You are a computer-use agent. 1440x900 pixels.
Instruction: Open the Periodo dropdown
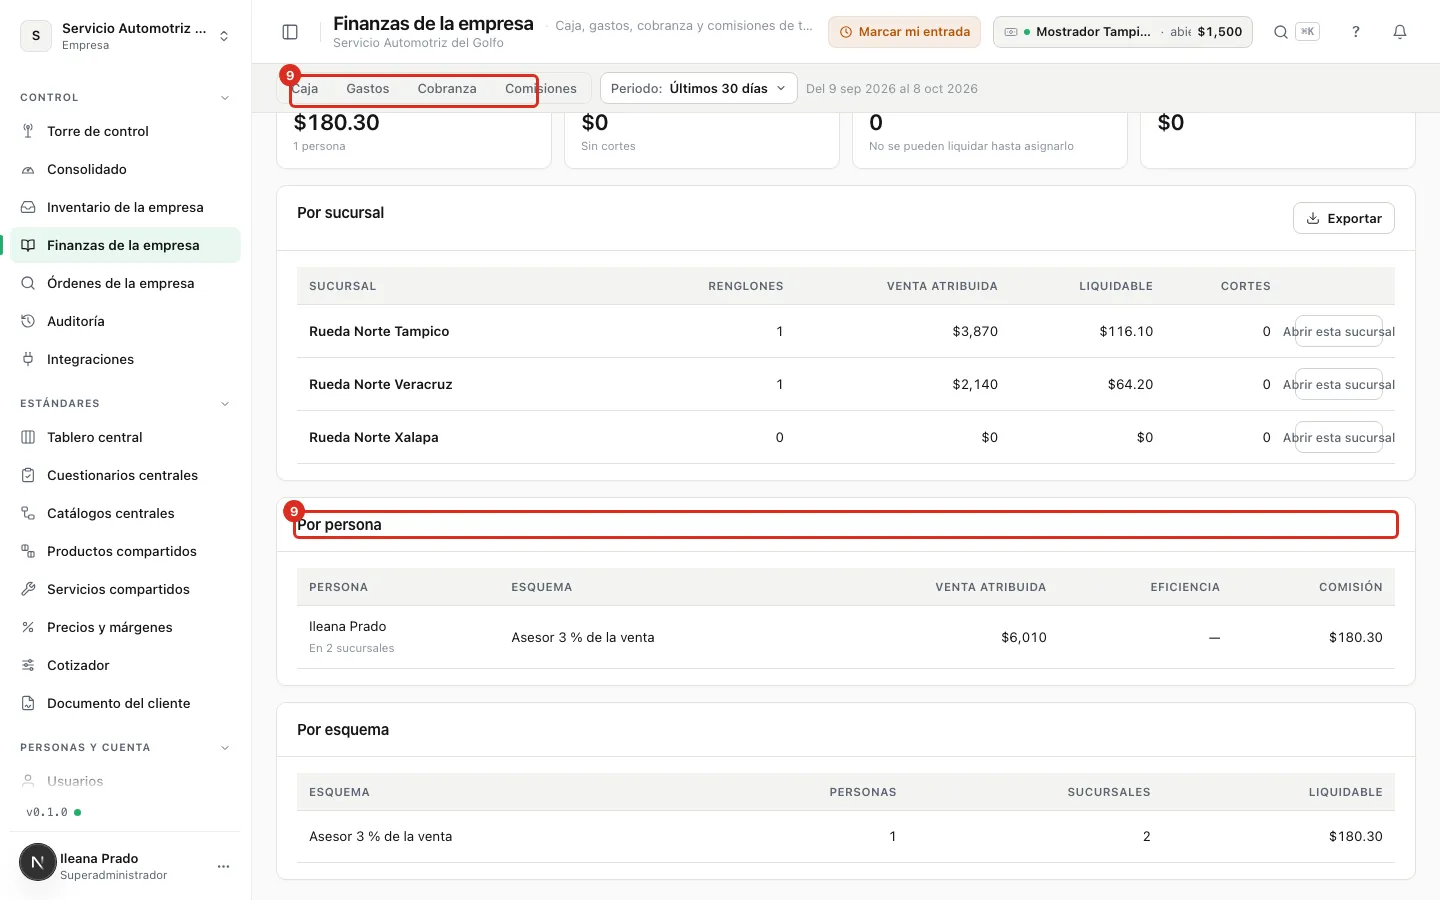(x=698, y=88)
